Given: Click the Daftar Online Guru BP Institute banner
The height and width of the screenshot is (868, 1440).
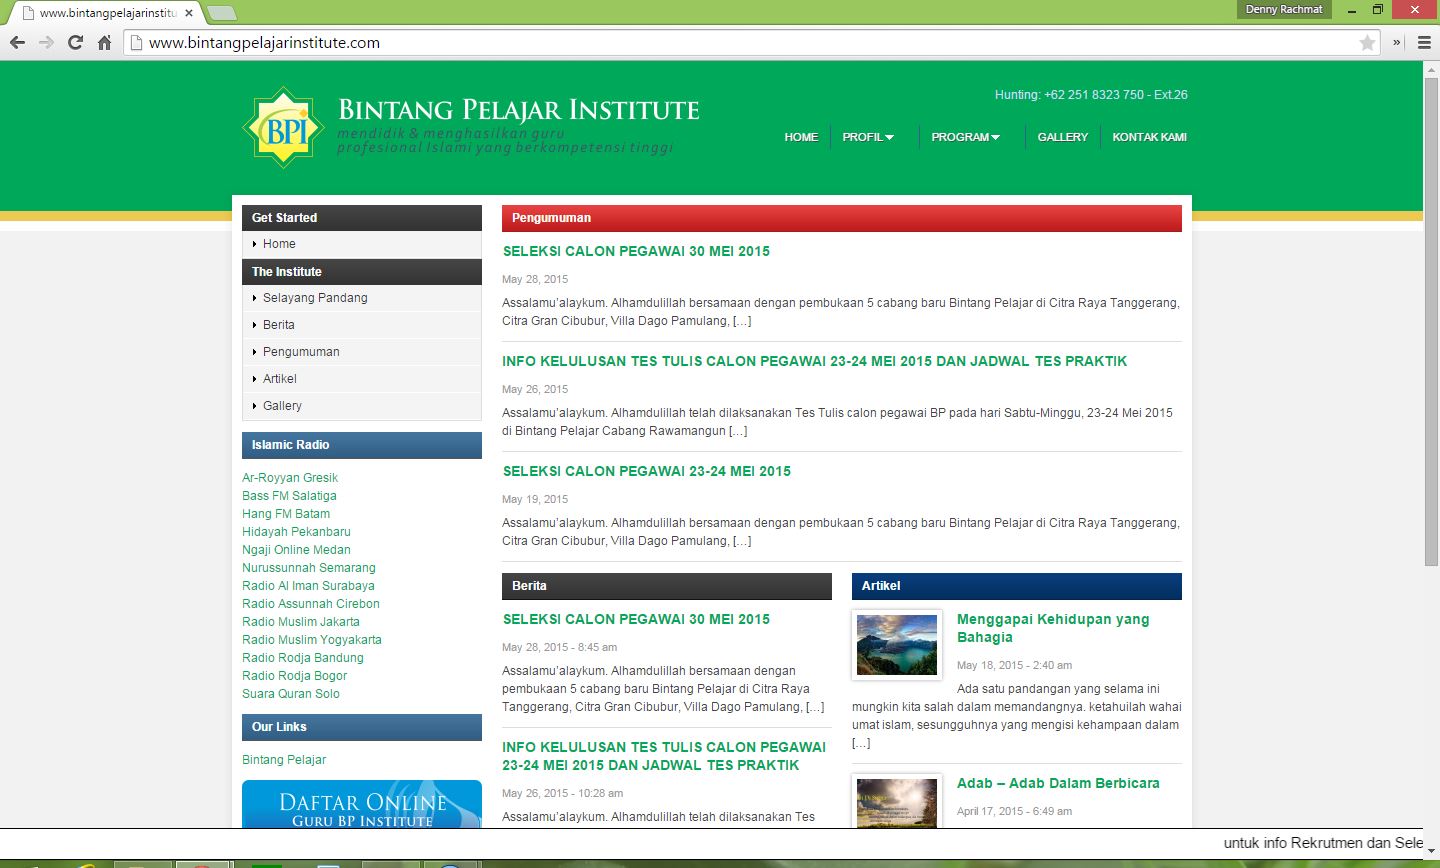Looking at the screenshot, I should click(x=362, y=805).
